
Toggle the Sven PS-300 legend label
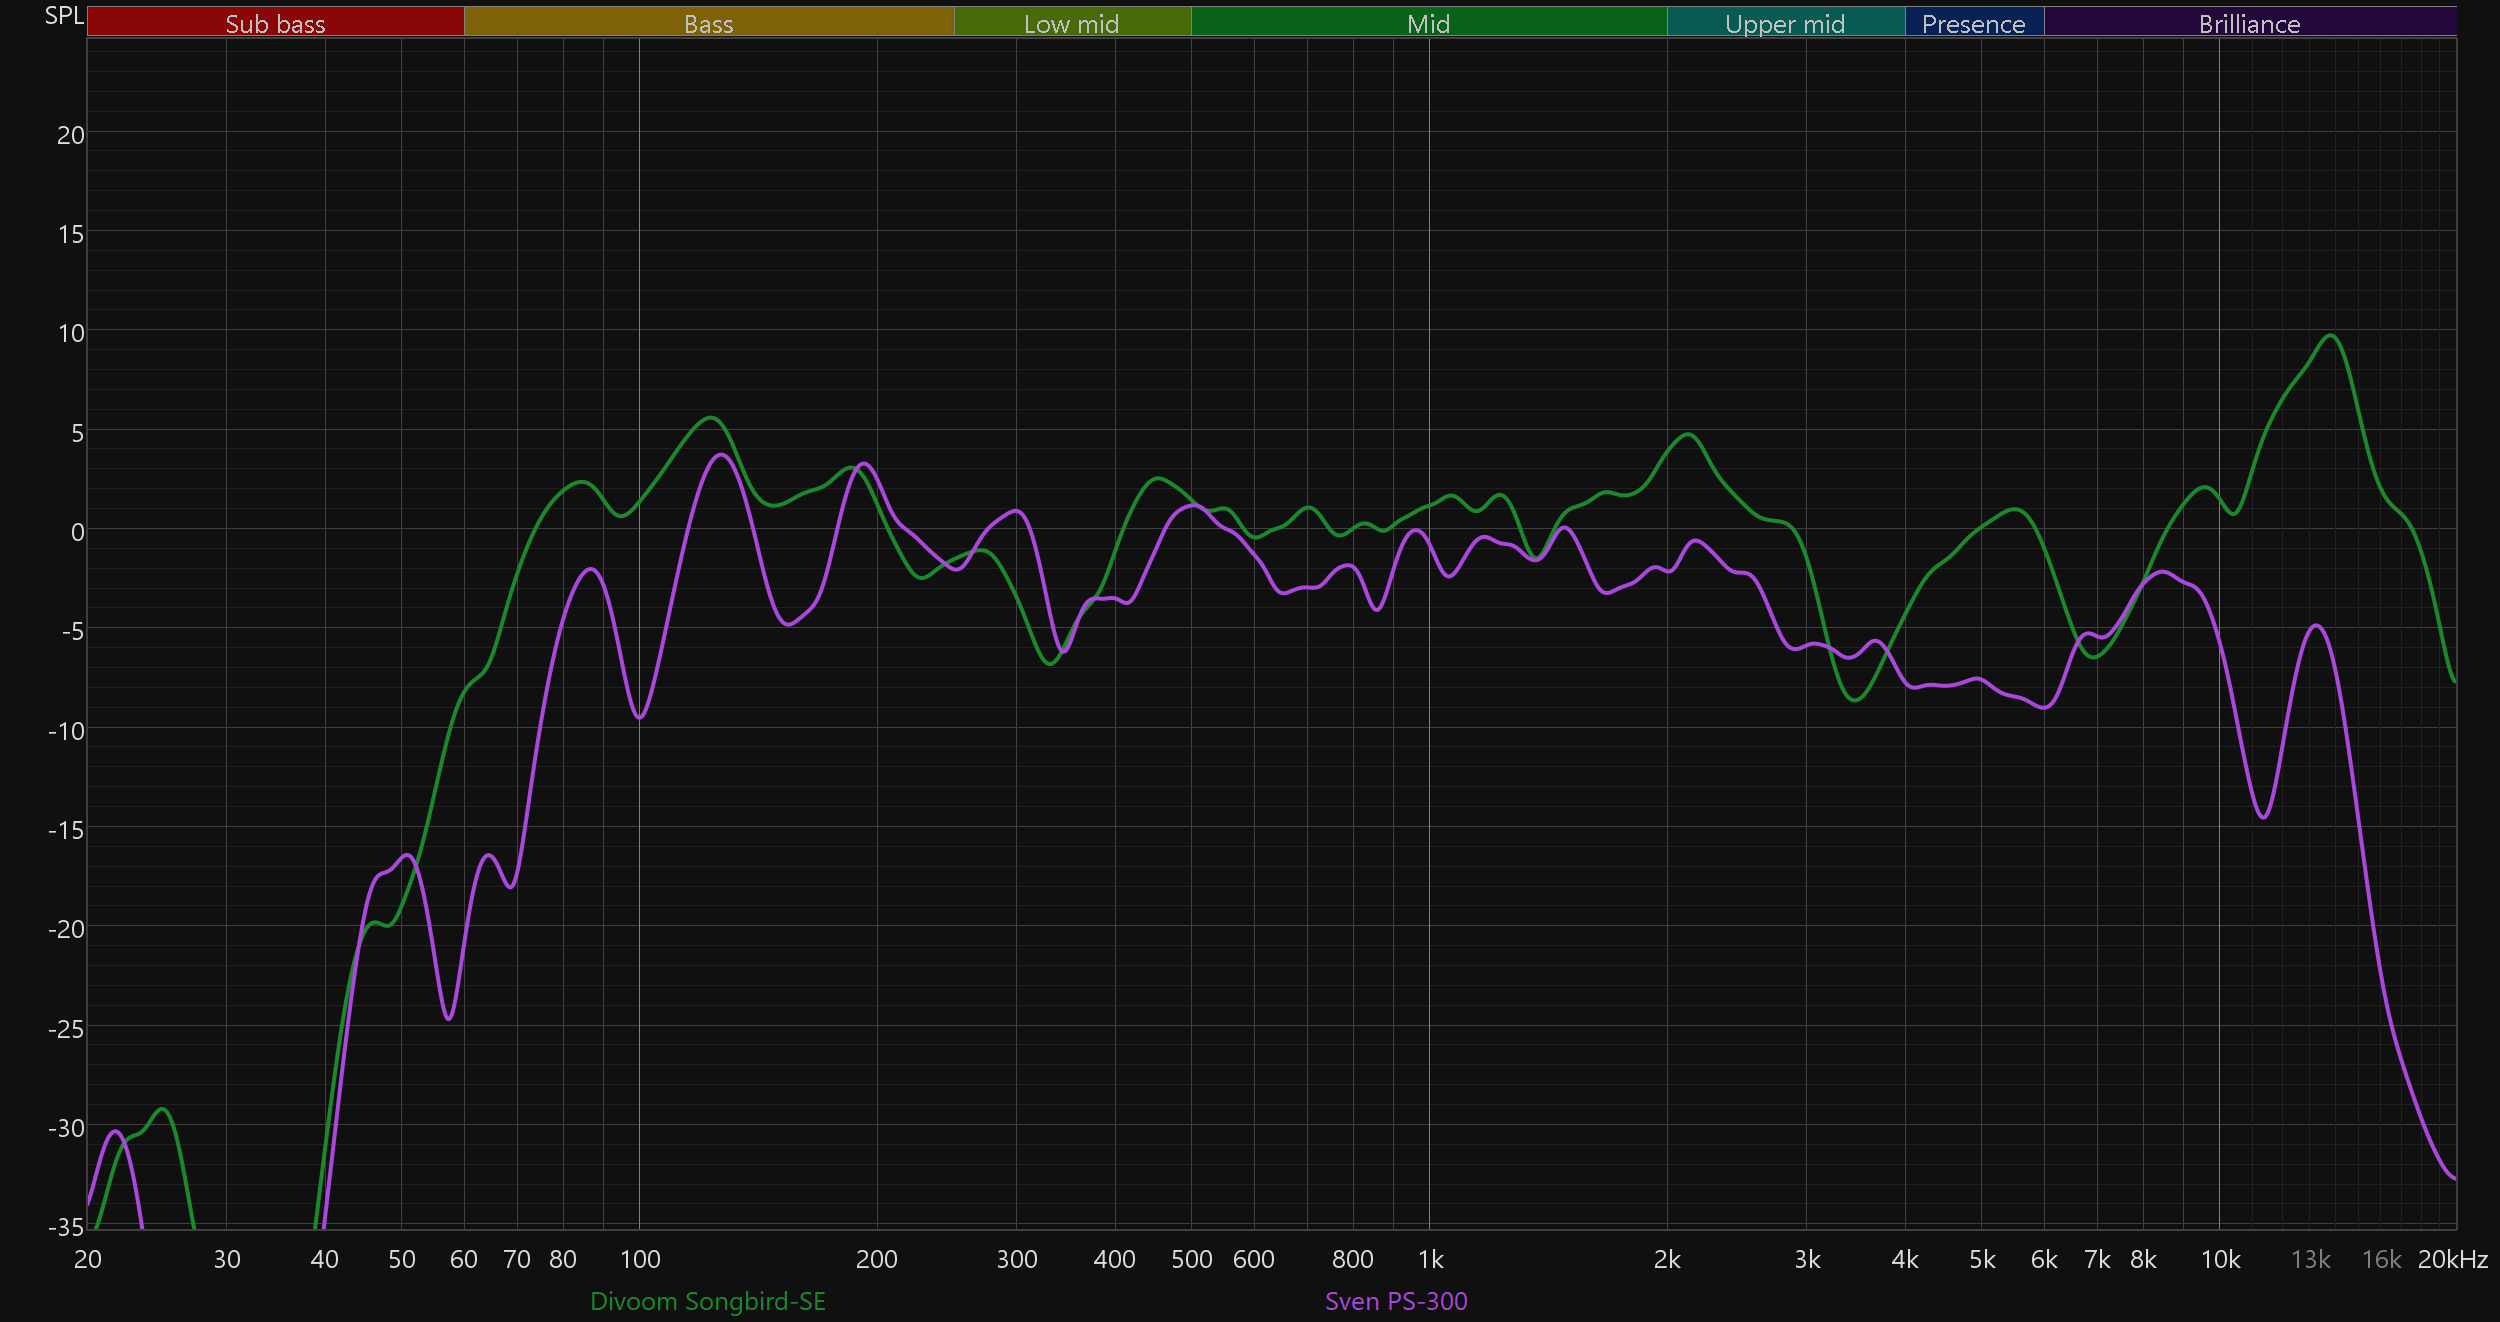point(1396,1301)
